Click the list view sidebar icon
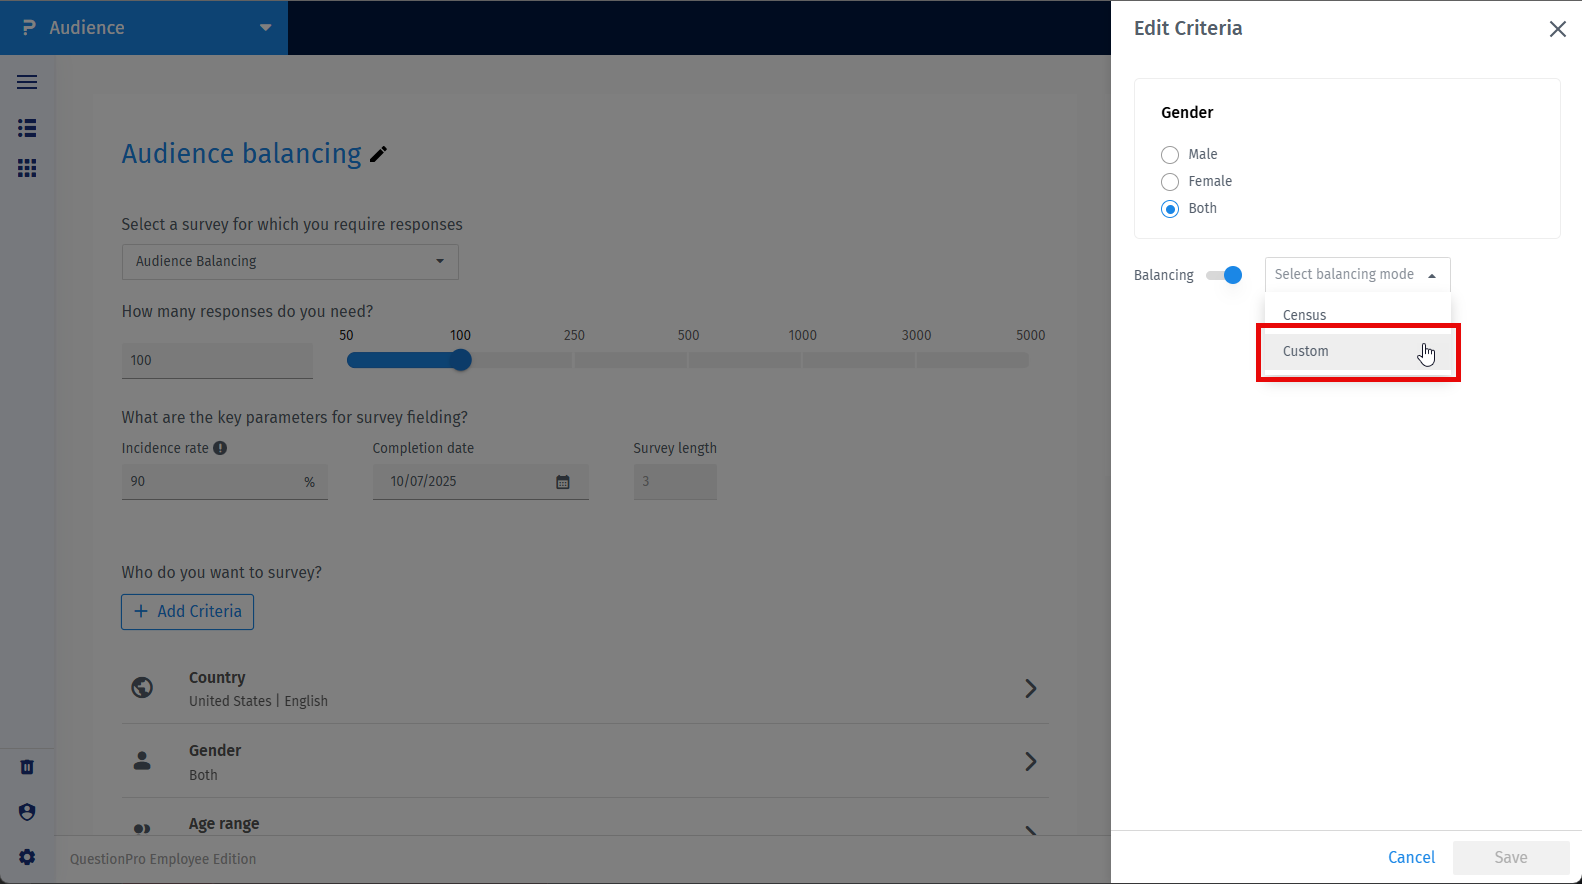This screenshot has width=1582, height=884. 27,128
